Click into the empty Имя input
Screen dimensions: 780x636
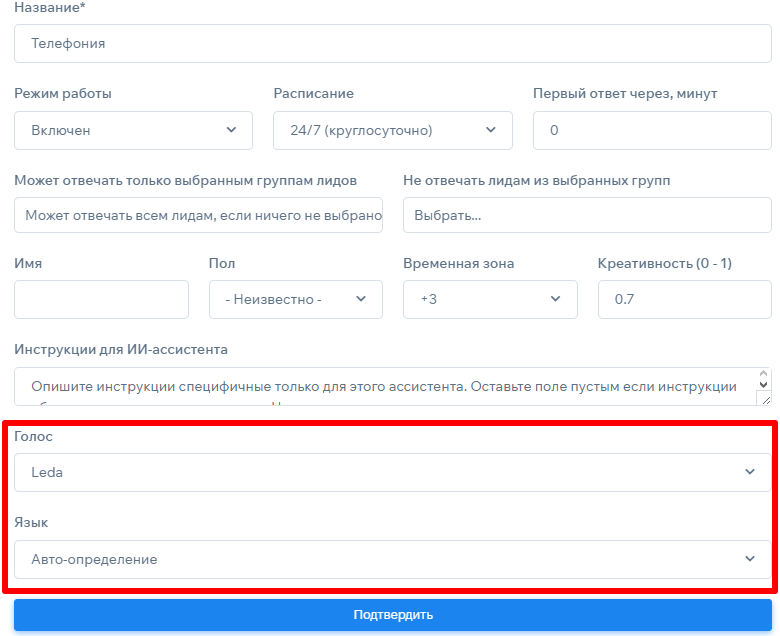coord(101,299)
